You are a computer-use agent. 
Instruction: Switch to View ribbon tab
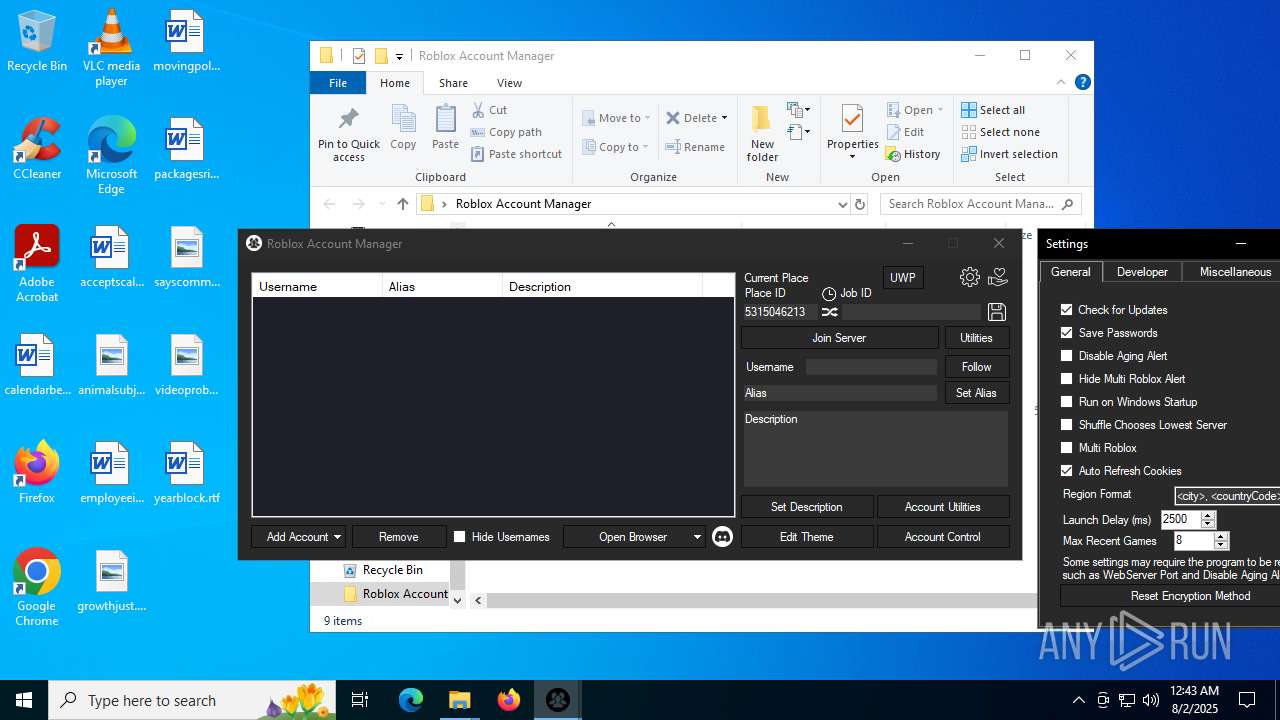pyautogui.click(x=509, y=83)
